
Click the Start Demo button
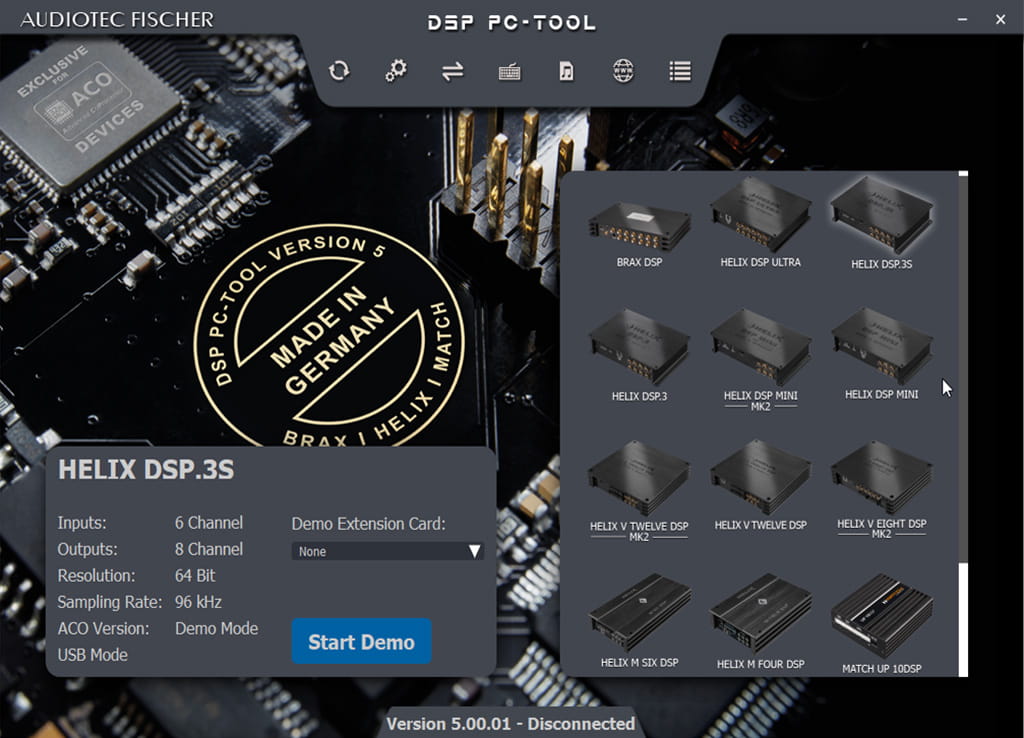click(361, 641)
